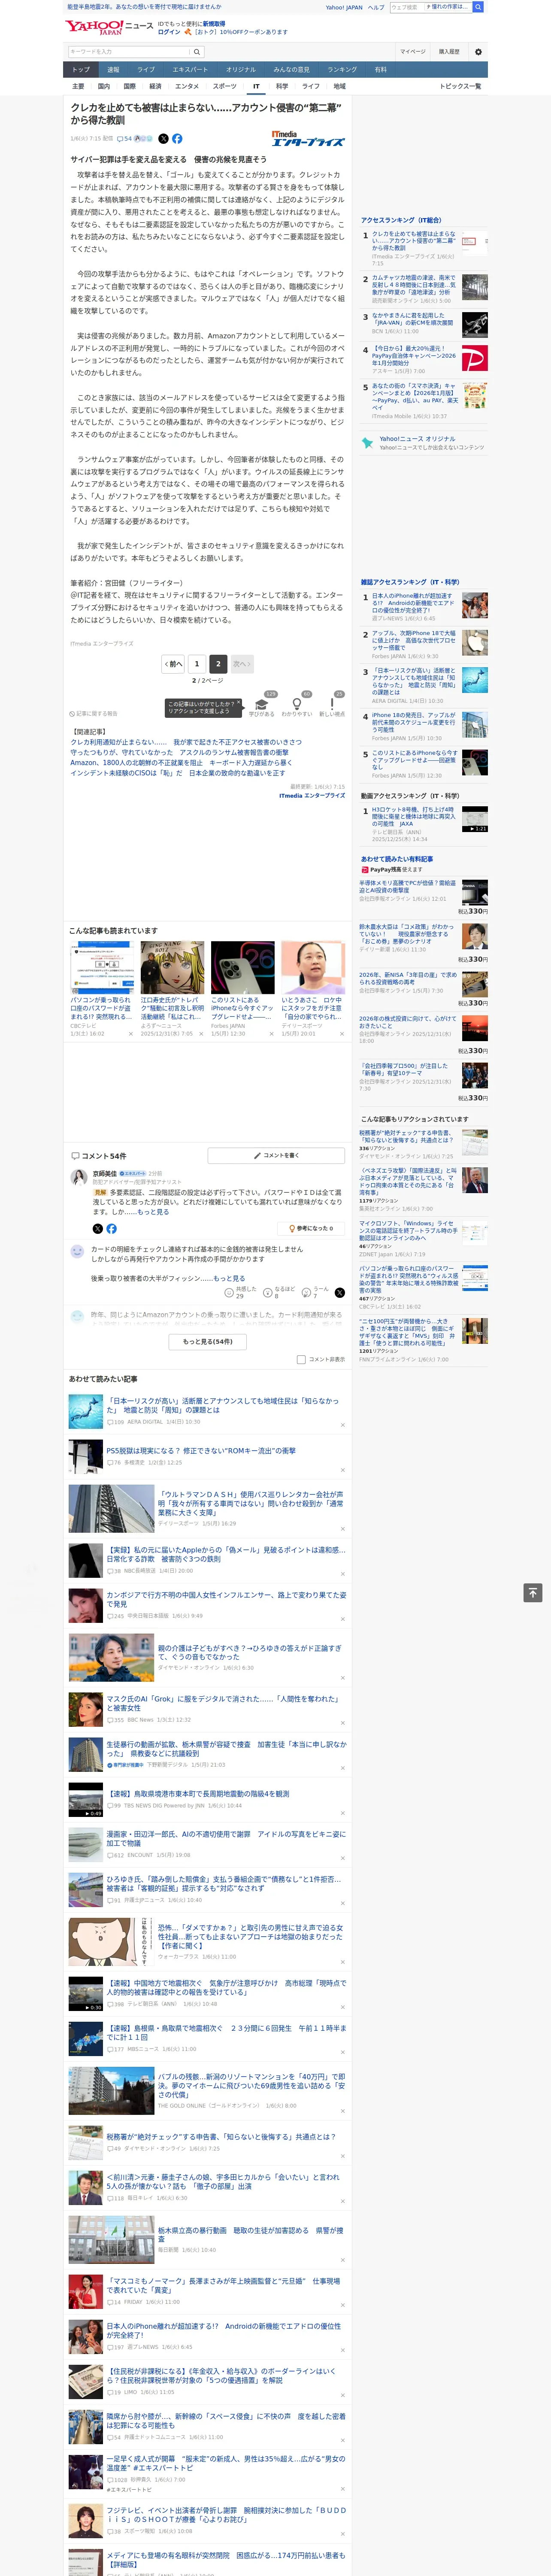
Task: Open Yahoo! JAPAN top link
Action: [344, 7]
